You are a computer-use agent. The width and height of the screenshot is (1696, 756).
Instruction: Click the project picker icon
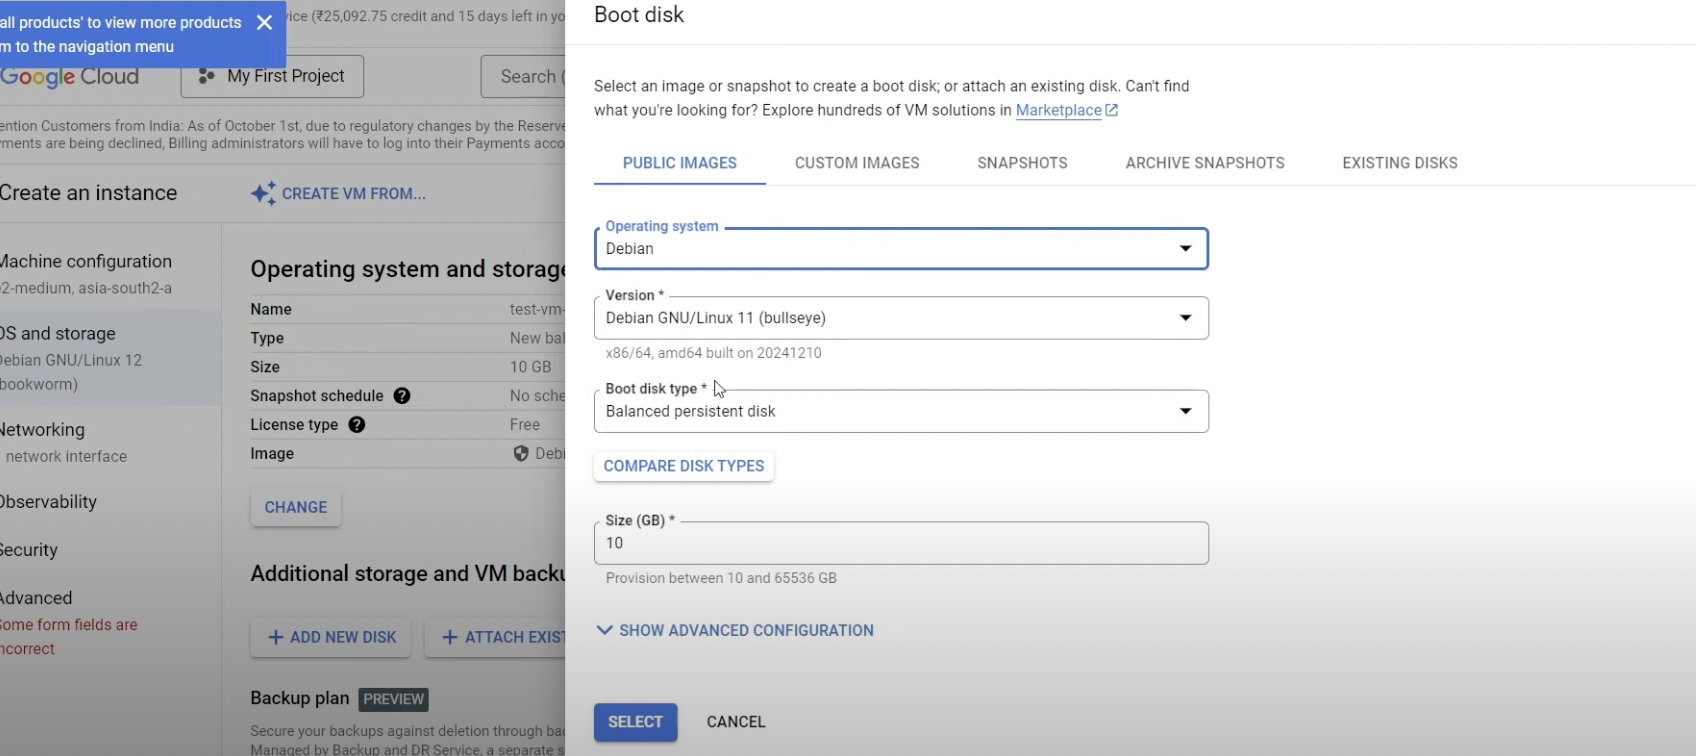point(207,77)
